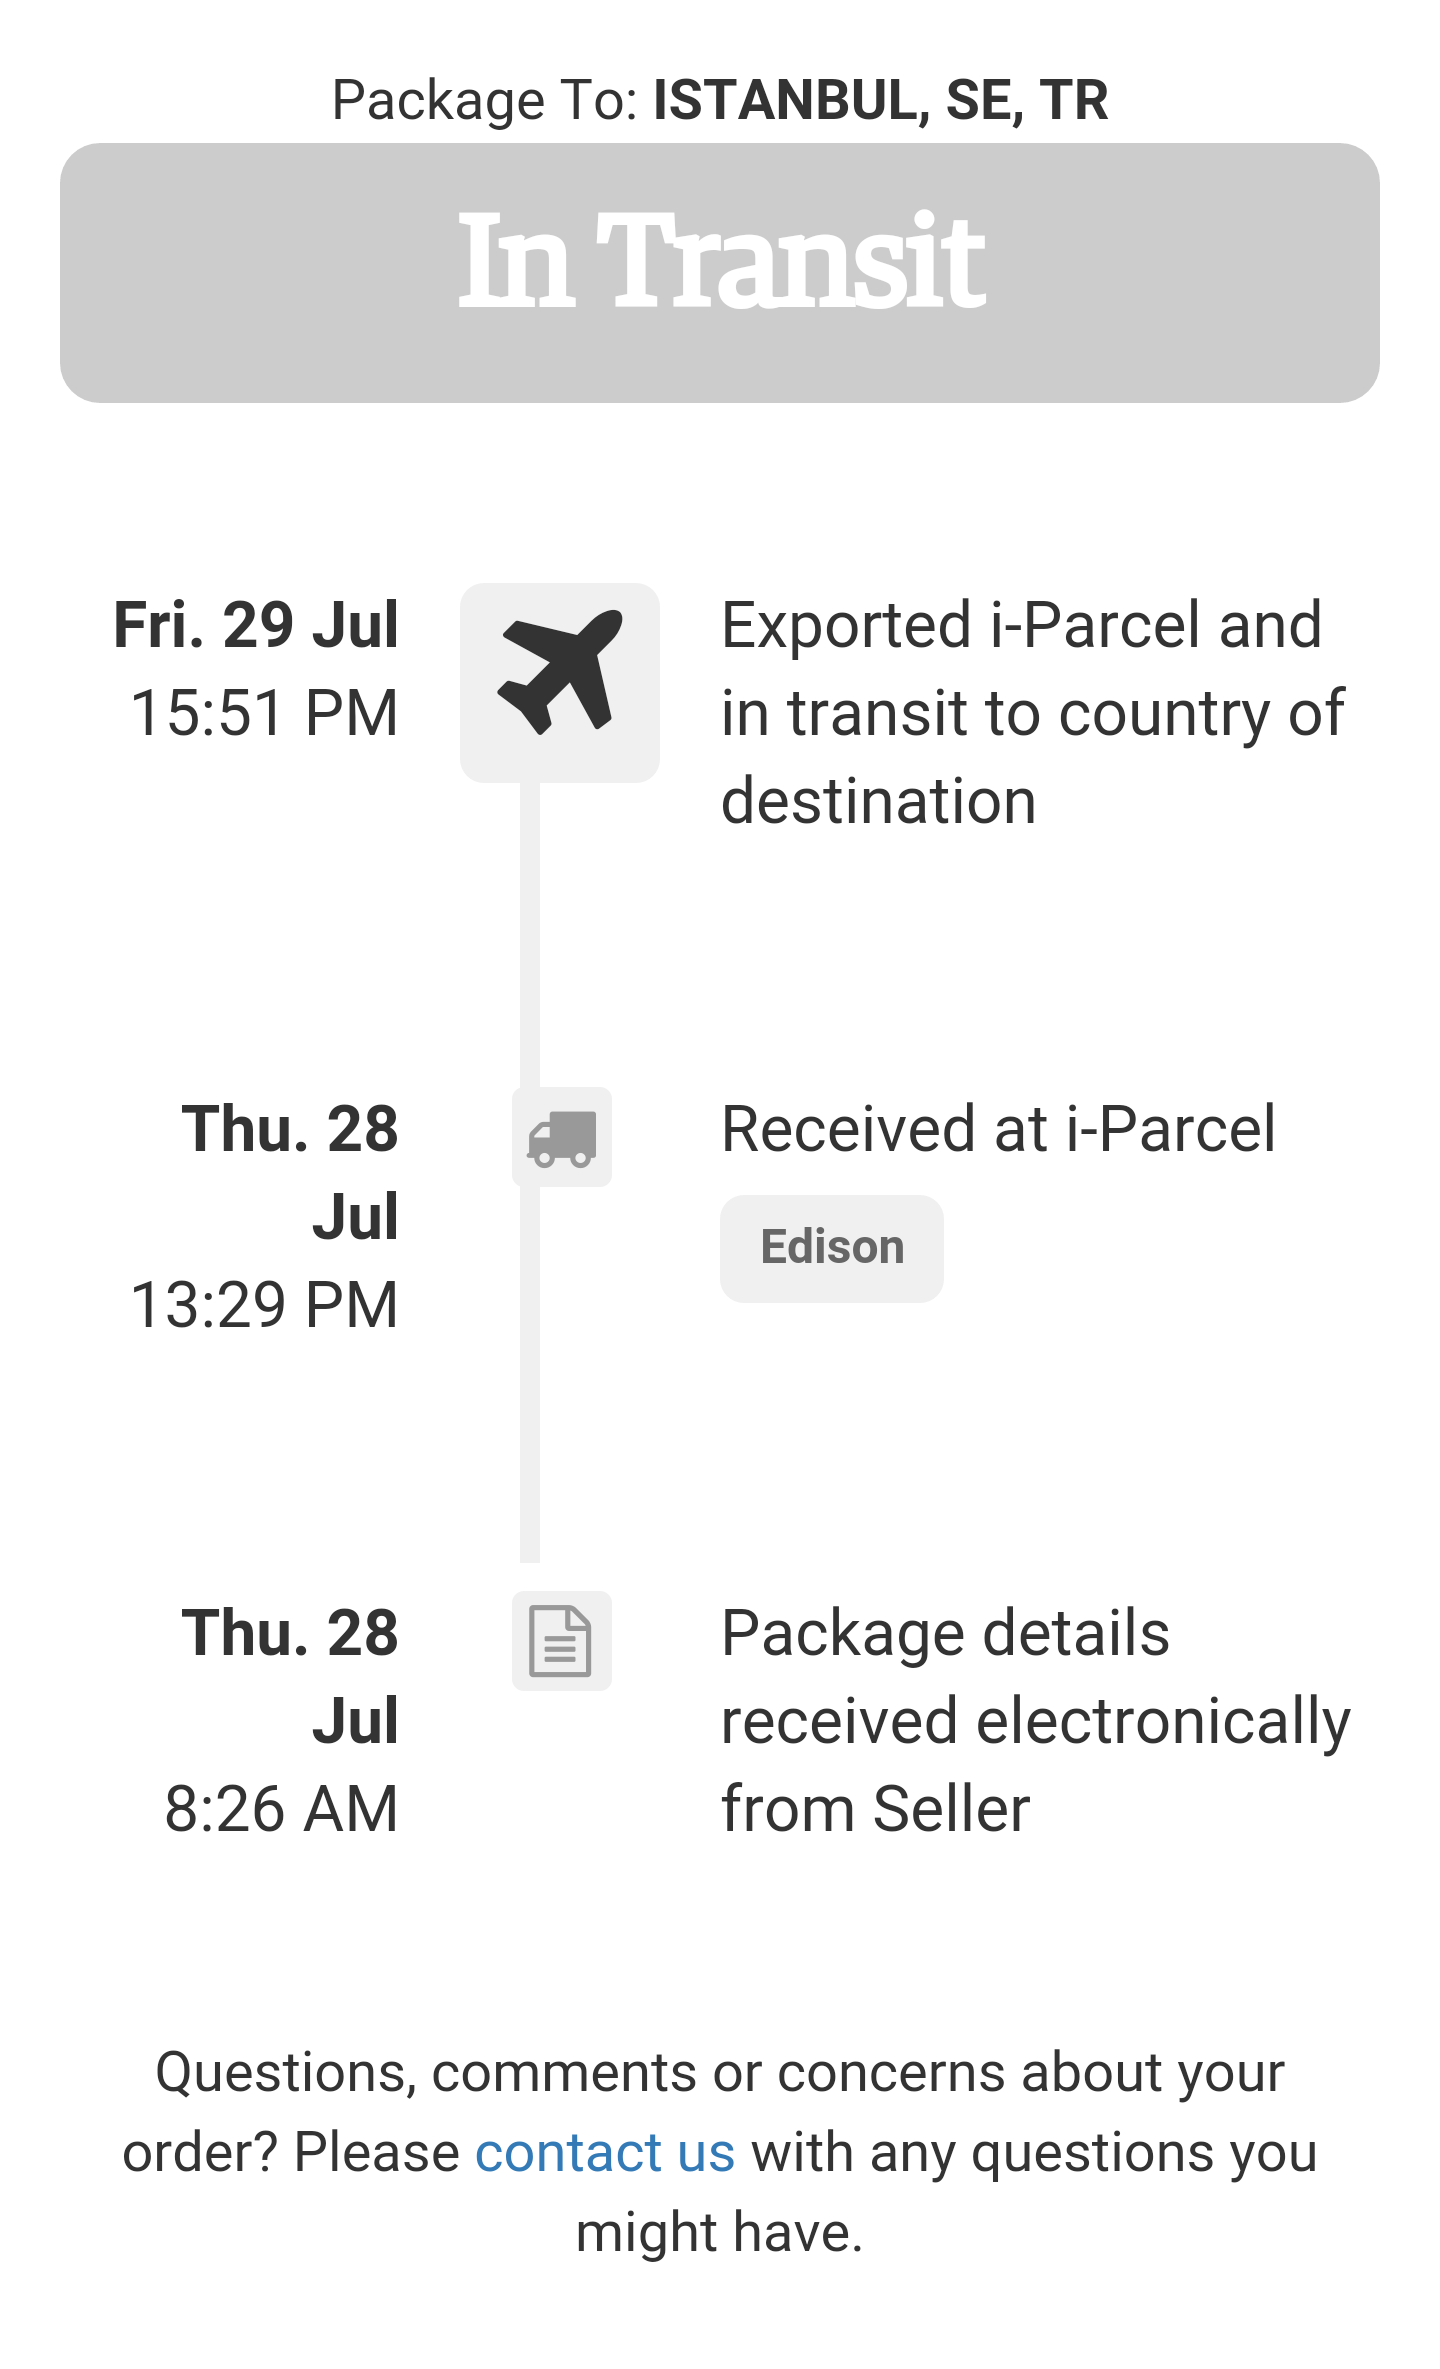Click the Thu. 28 Jul date beside document
The height and width of the screenshot is (2369, 1440).
pyautogui.click(x=290, y=1677)
